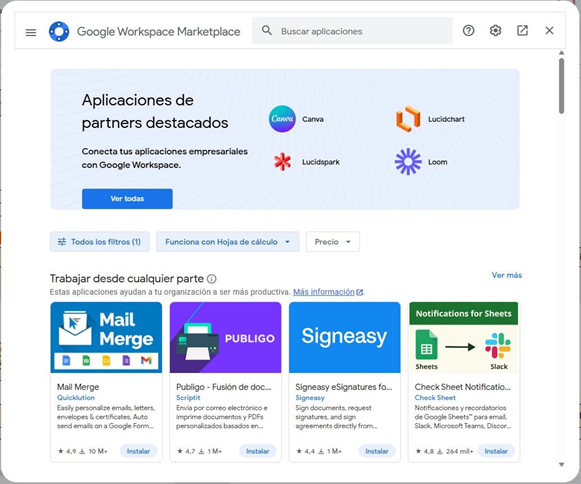Click the Ver todas button
The width and height of the screenshot is (581, 484).
pyautogui.click(x=127, y=199)
